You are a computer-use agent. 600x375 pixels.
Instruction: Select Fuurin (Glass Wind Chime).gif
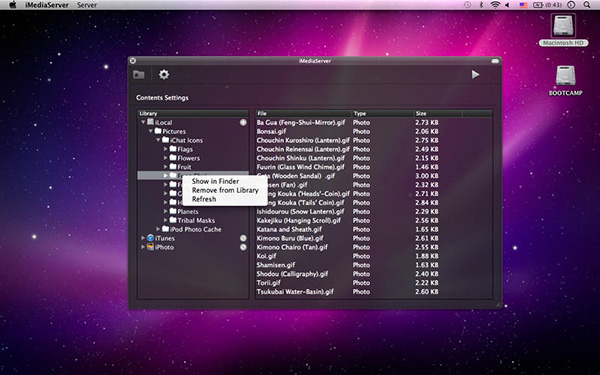(x=300, y=167)
